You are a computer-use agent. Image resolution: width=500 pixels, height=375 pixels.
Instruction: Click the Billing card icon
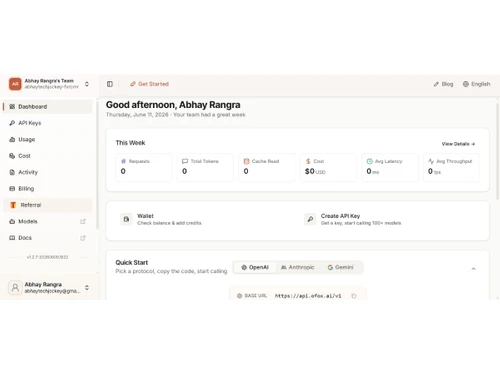12,188
